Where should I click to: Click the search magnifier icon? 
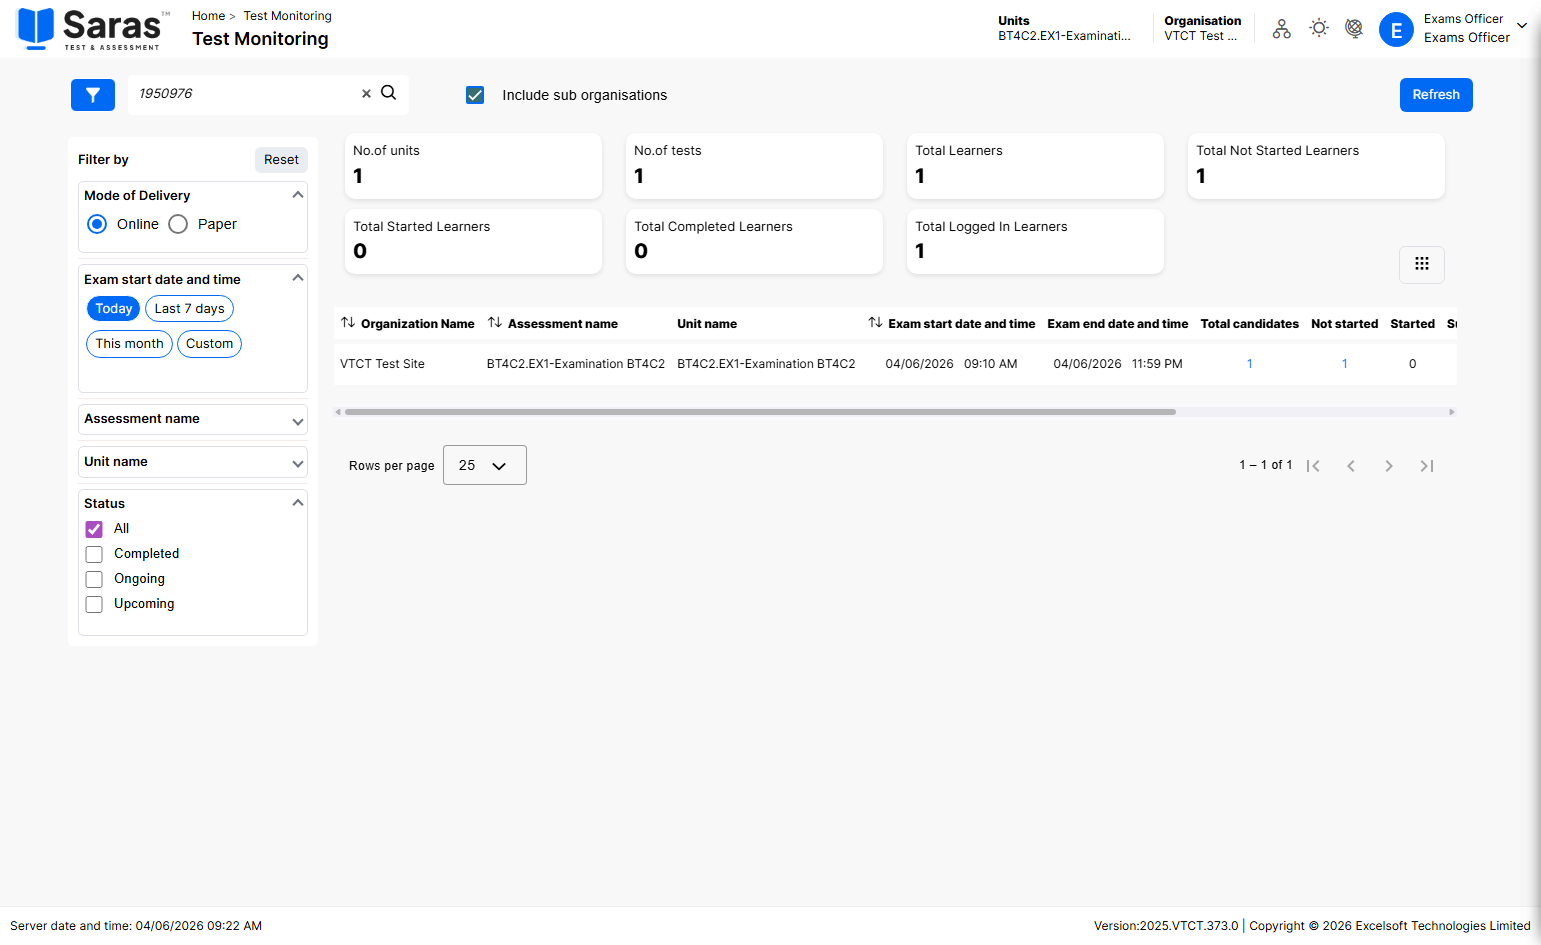pyautogui.click(x=389, y=93)
